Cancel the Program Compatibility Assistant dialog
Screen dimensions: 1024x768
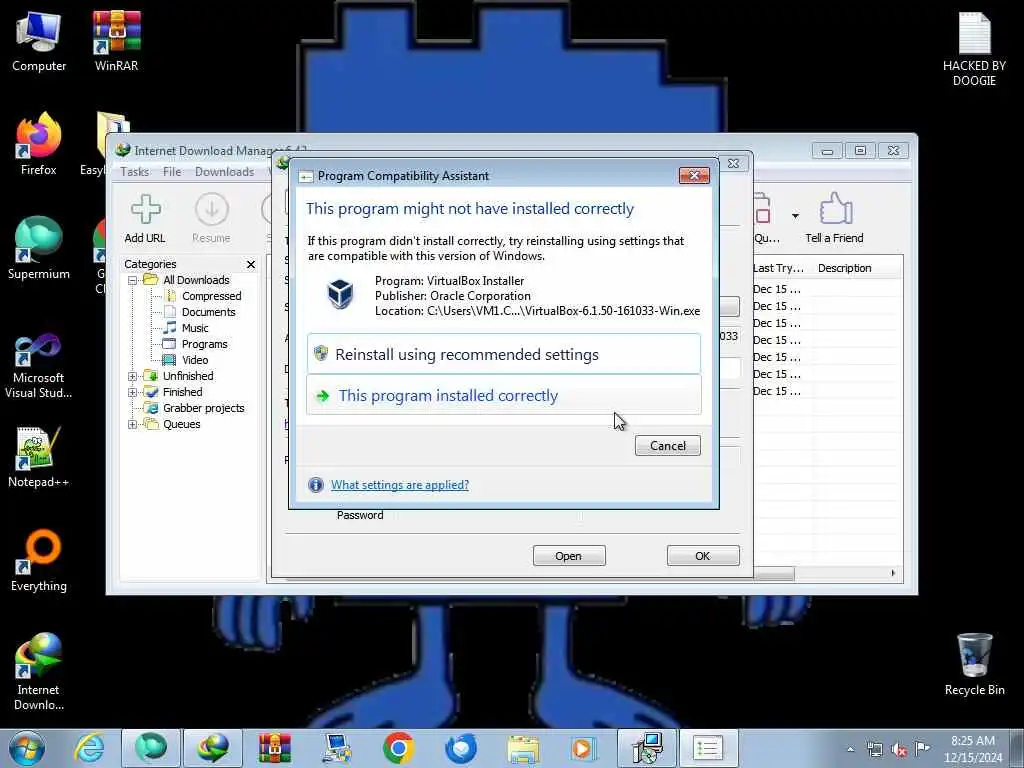[x=667, y=445]
